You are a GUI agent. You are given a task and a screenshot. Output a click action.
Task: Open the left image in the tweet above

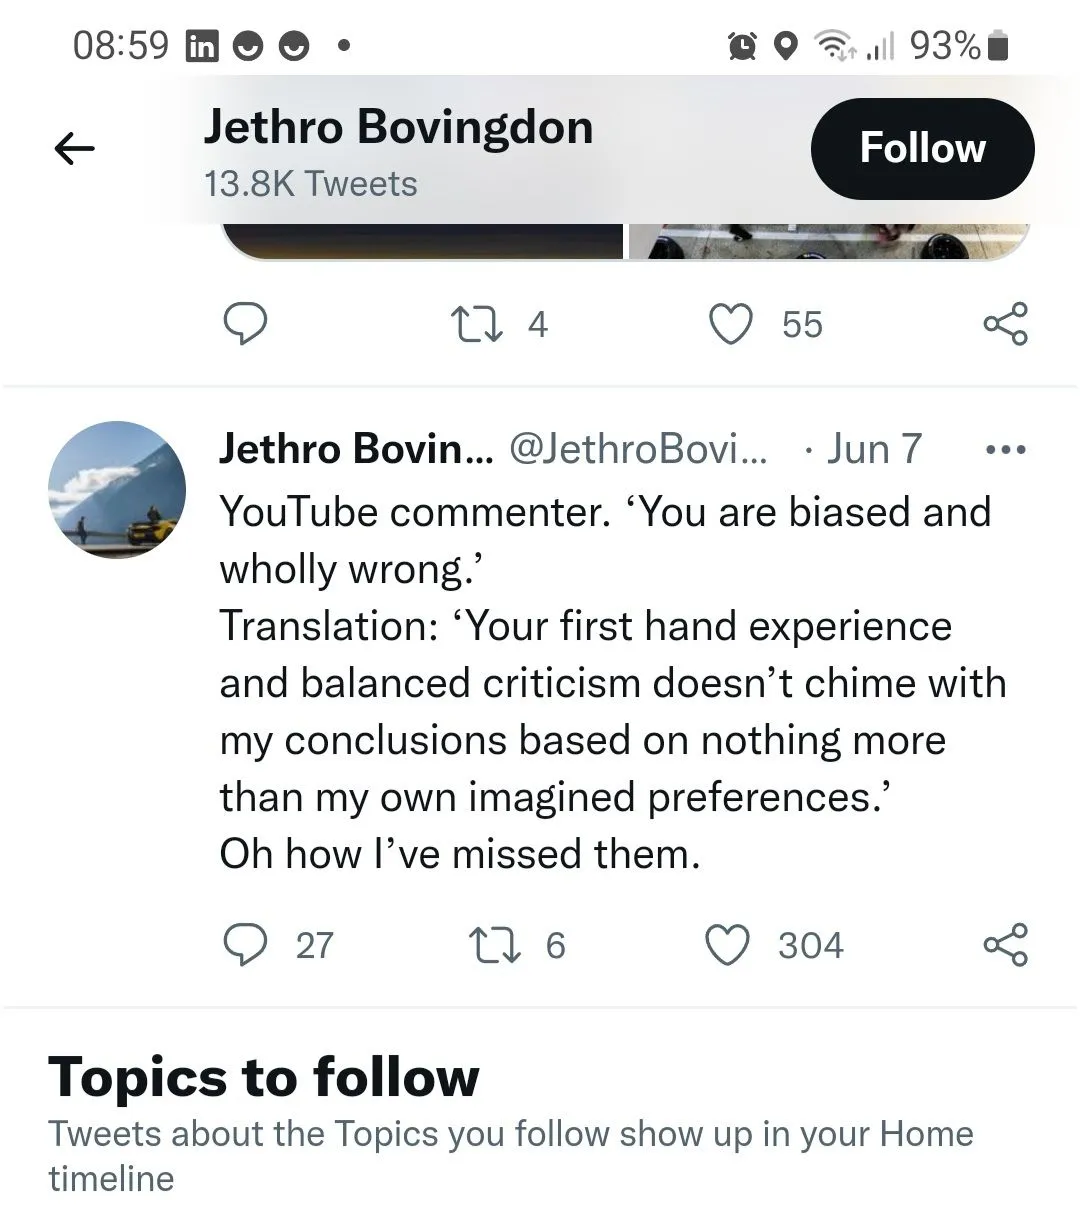coord(420,242)
